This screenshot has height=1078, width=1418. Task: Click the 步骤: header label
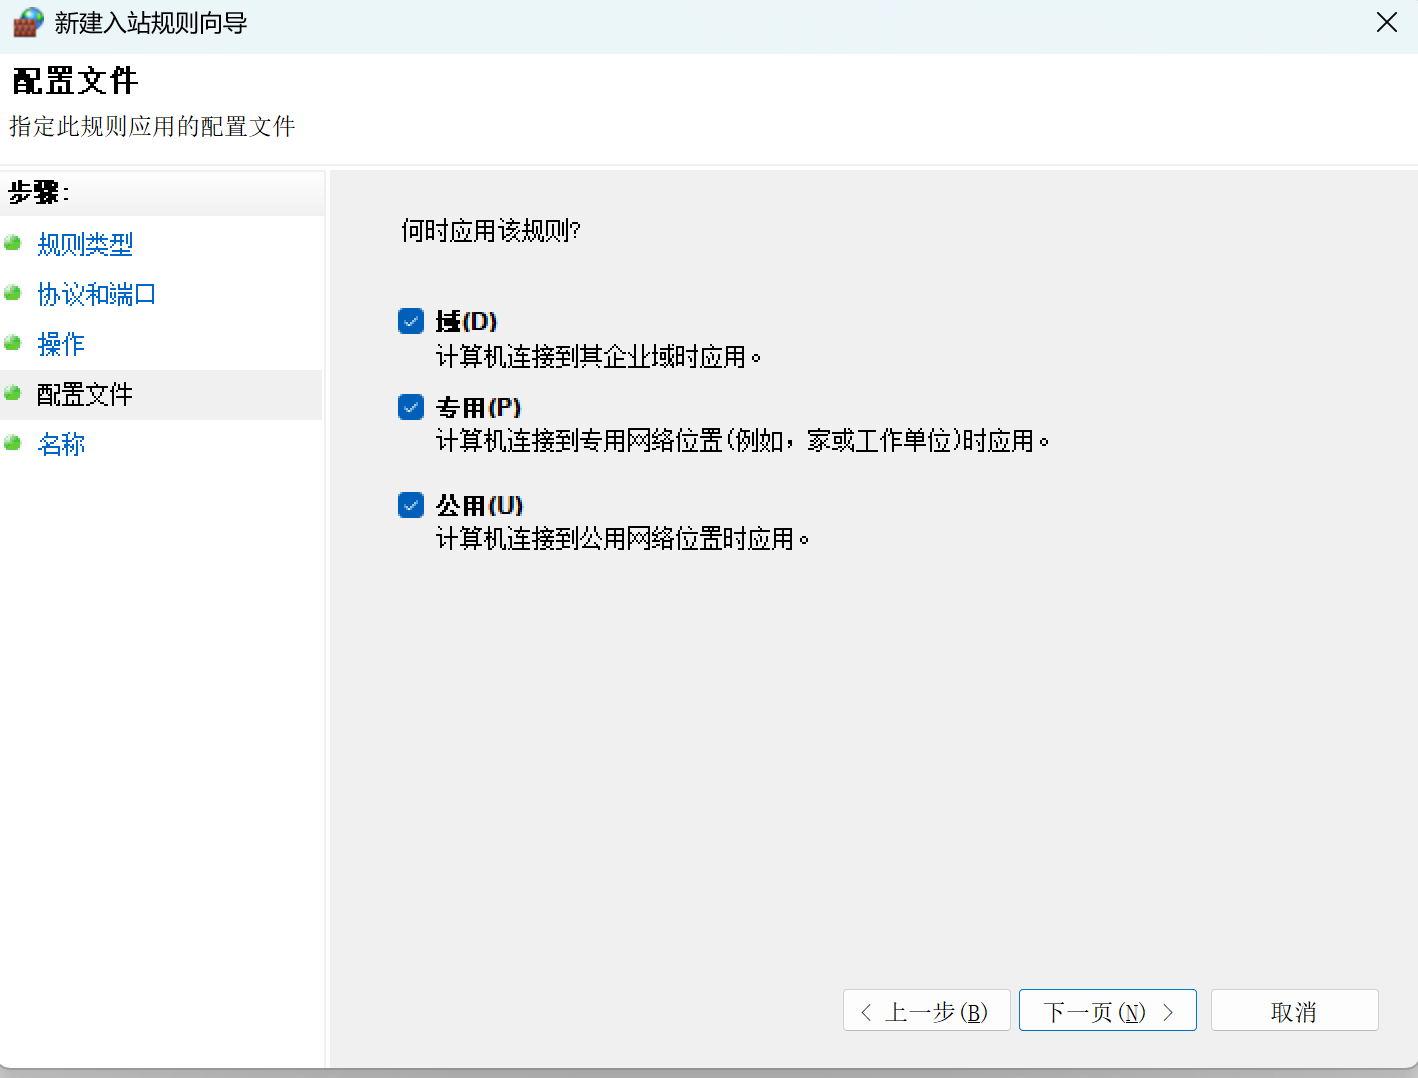[x=39, y=192]
